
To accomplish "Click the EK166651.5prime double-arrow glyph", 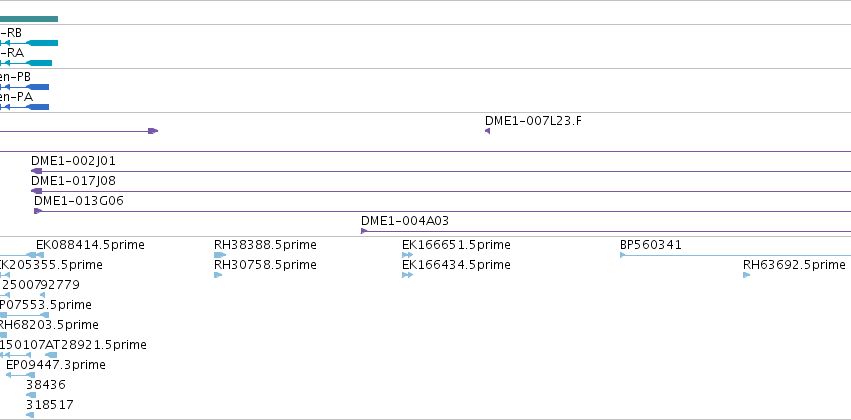I will (x=408, y=255).
